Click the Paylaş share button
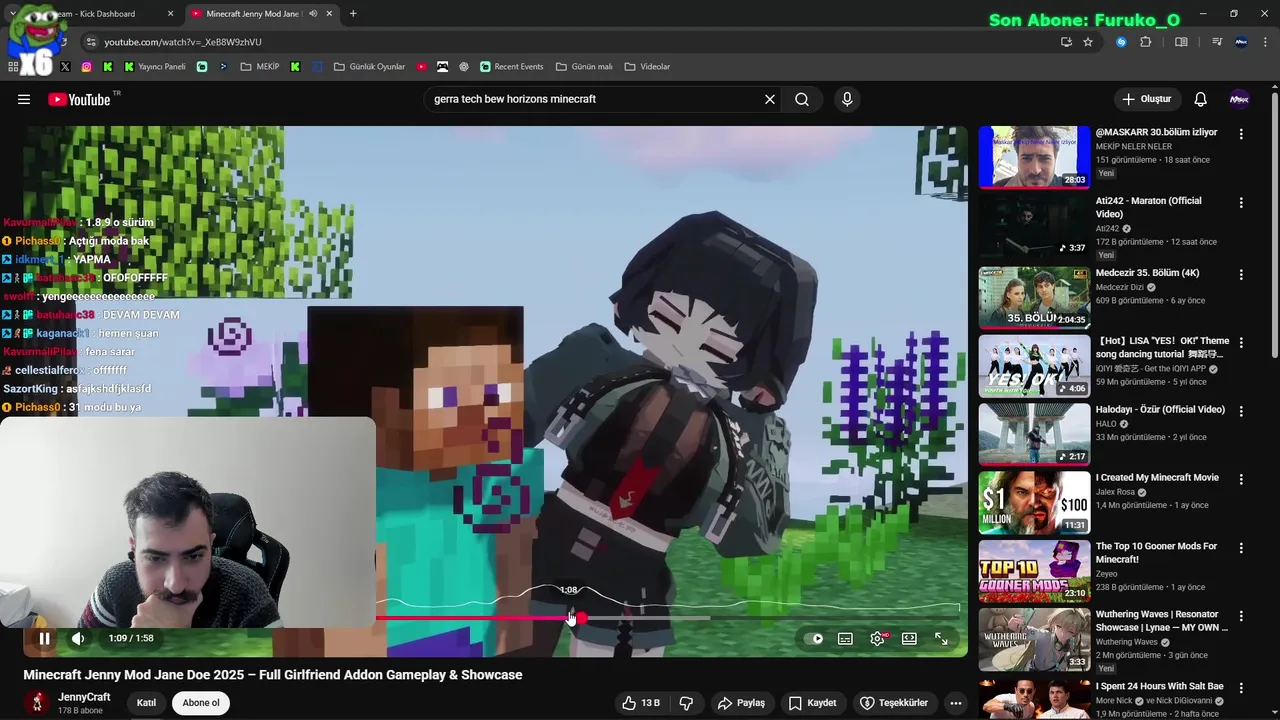 tap(741, 703)
